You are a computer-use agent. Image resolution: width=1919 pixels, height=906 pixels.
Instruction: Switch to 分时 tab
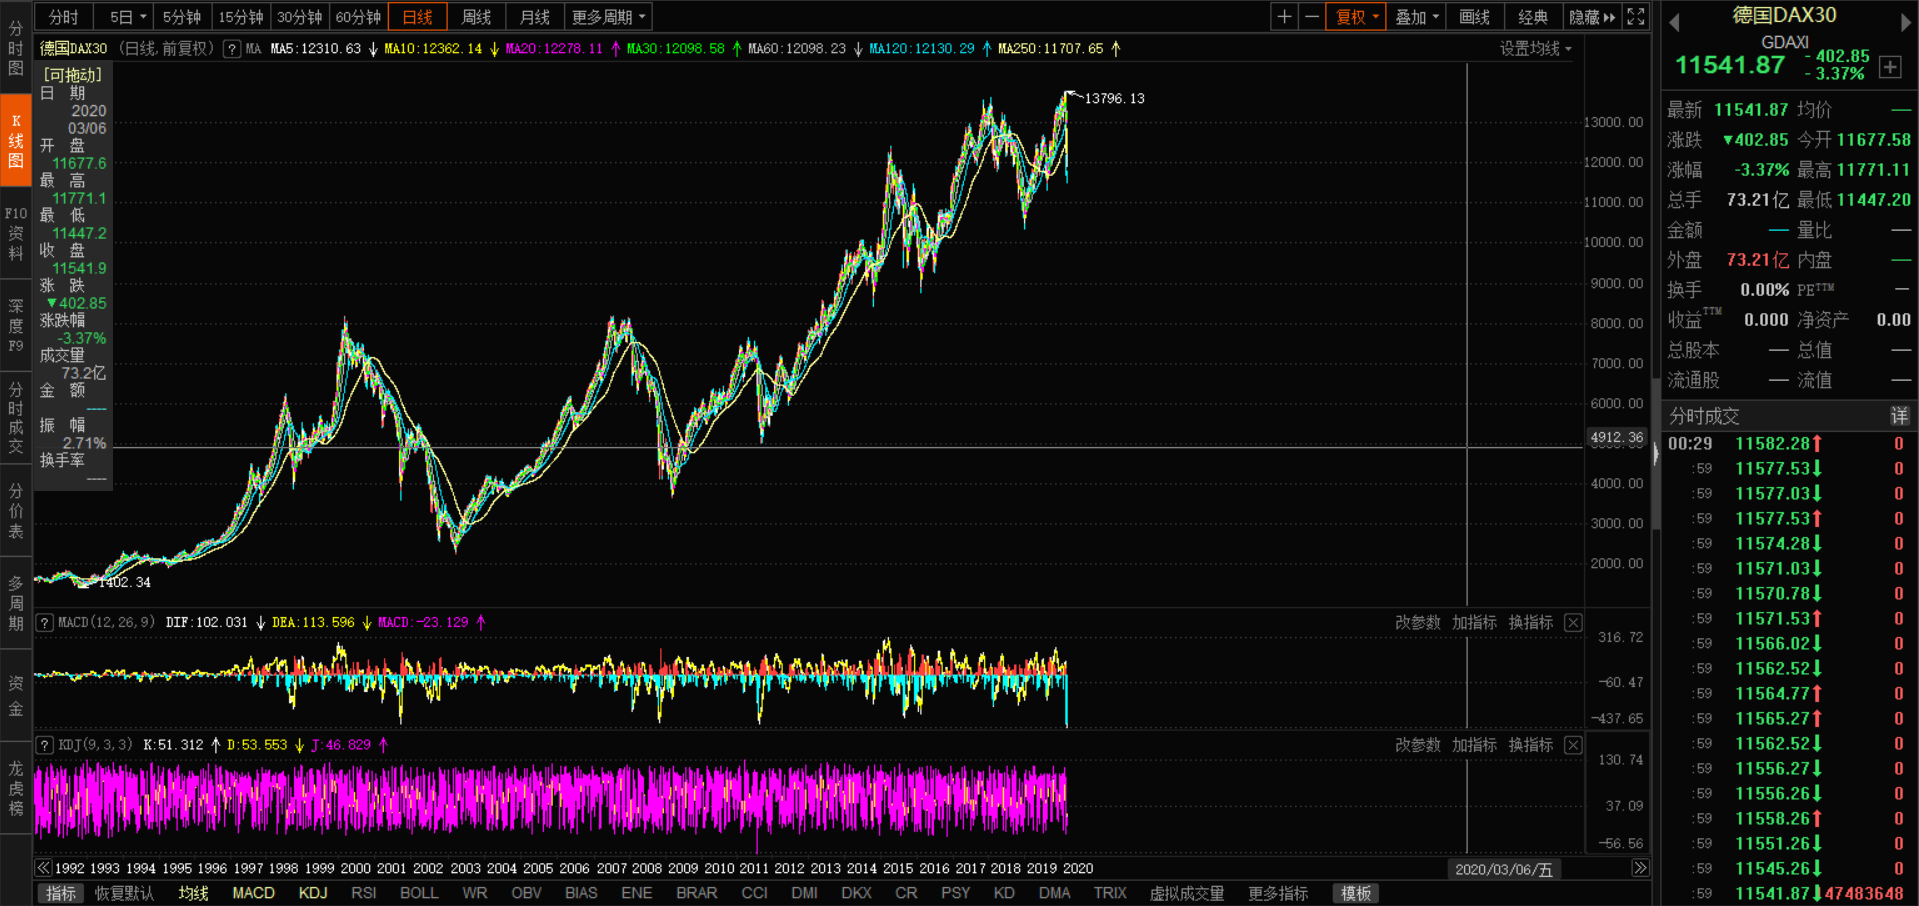(x=63, y=17)
